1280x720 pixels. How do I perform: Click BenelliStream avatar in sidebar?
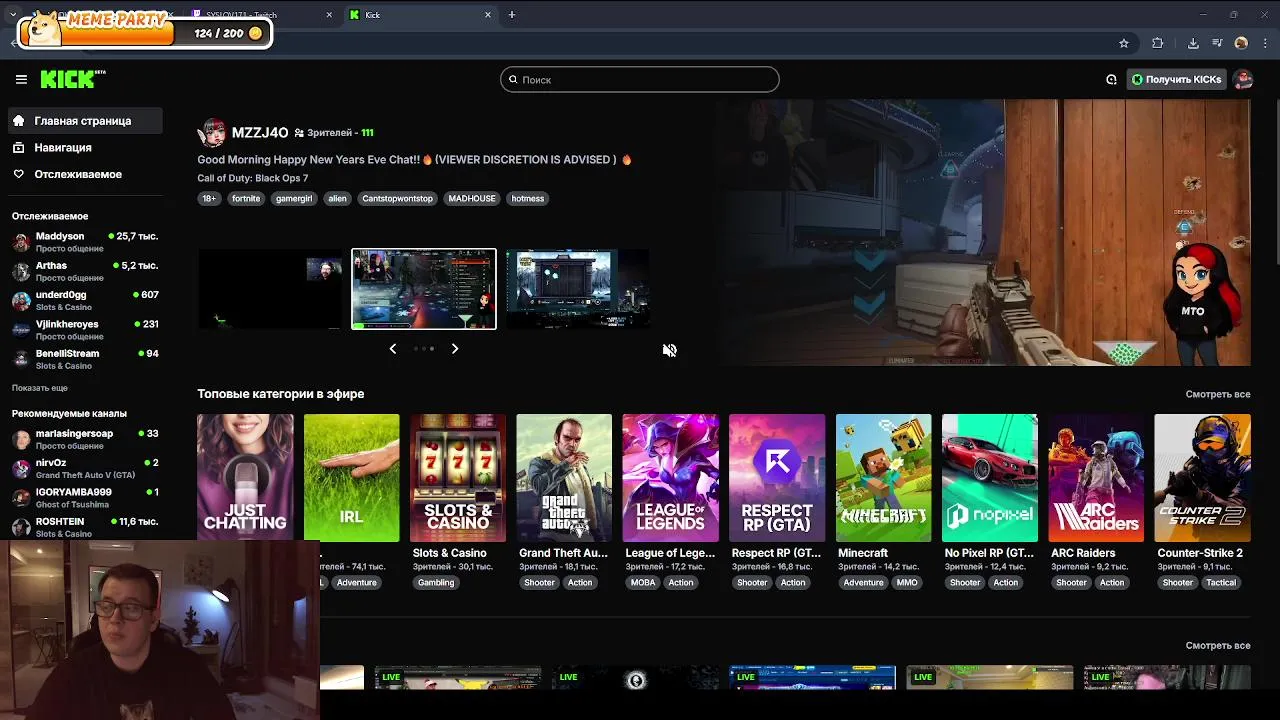click(21, 359)
